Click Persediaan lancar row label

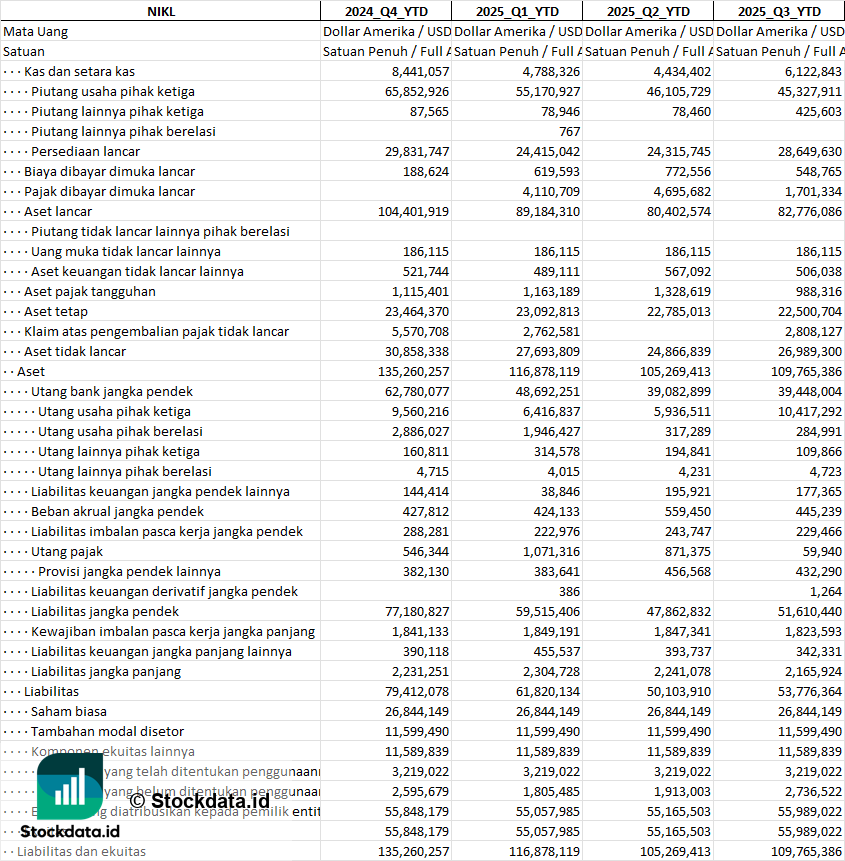[86, 152]
